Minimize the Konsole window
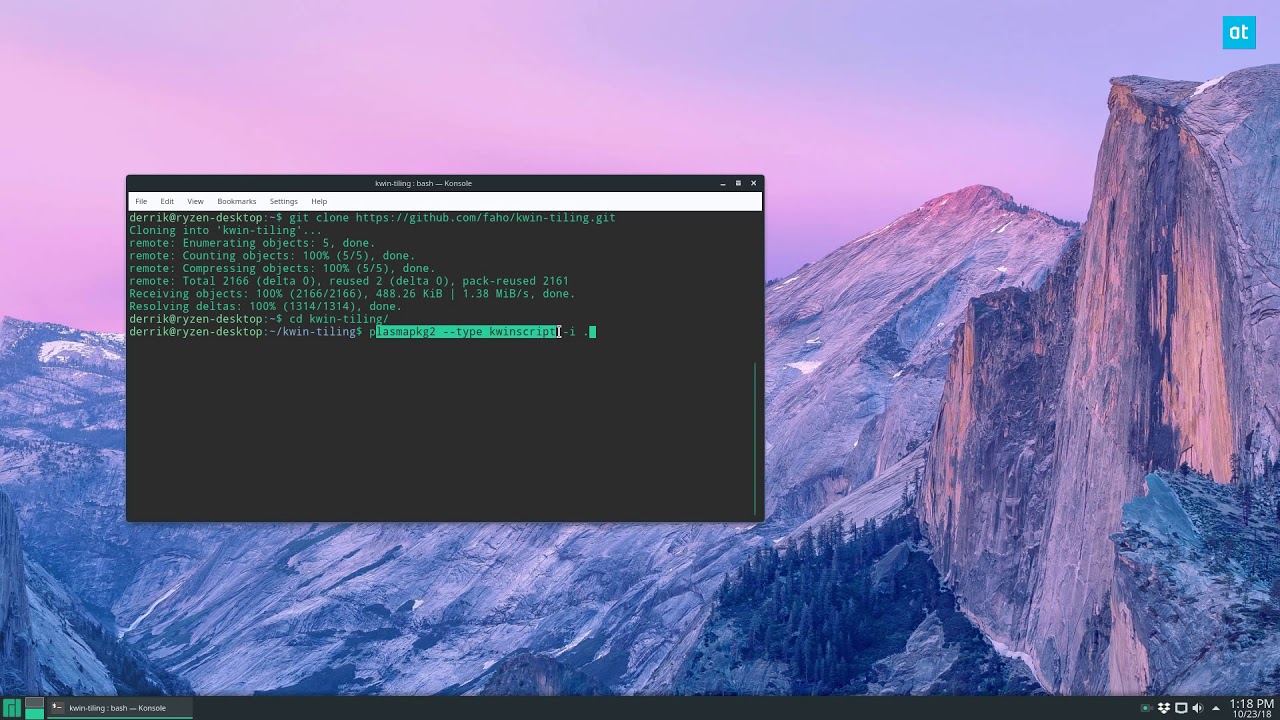Image resolution: width=1280 pixels, height=720 pixels. coord(722,183)
